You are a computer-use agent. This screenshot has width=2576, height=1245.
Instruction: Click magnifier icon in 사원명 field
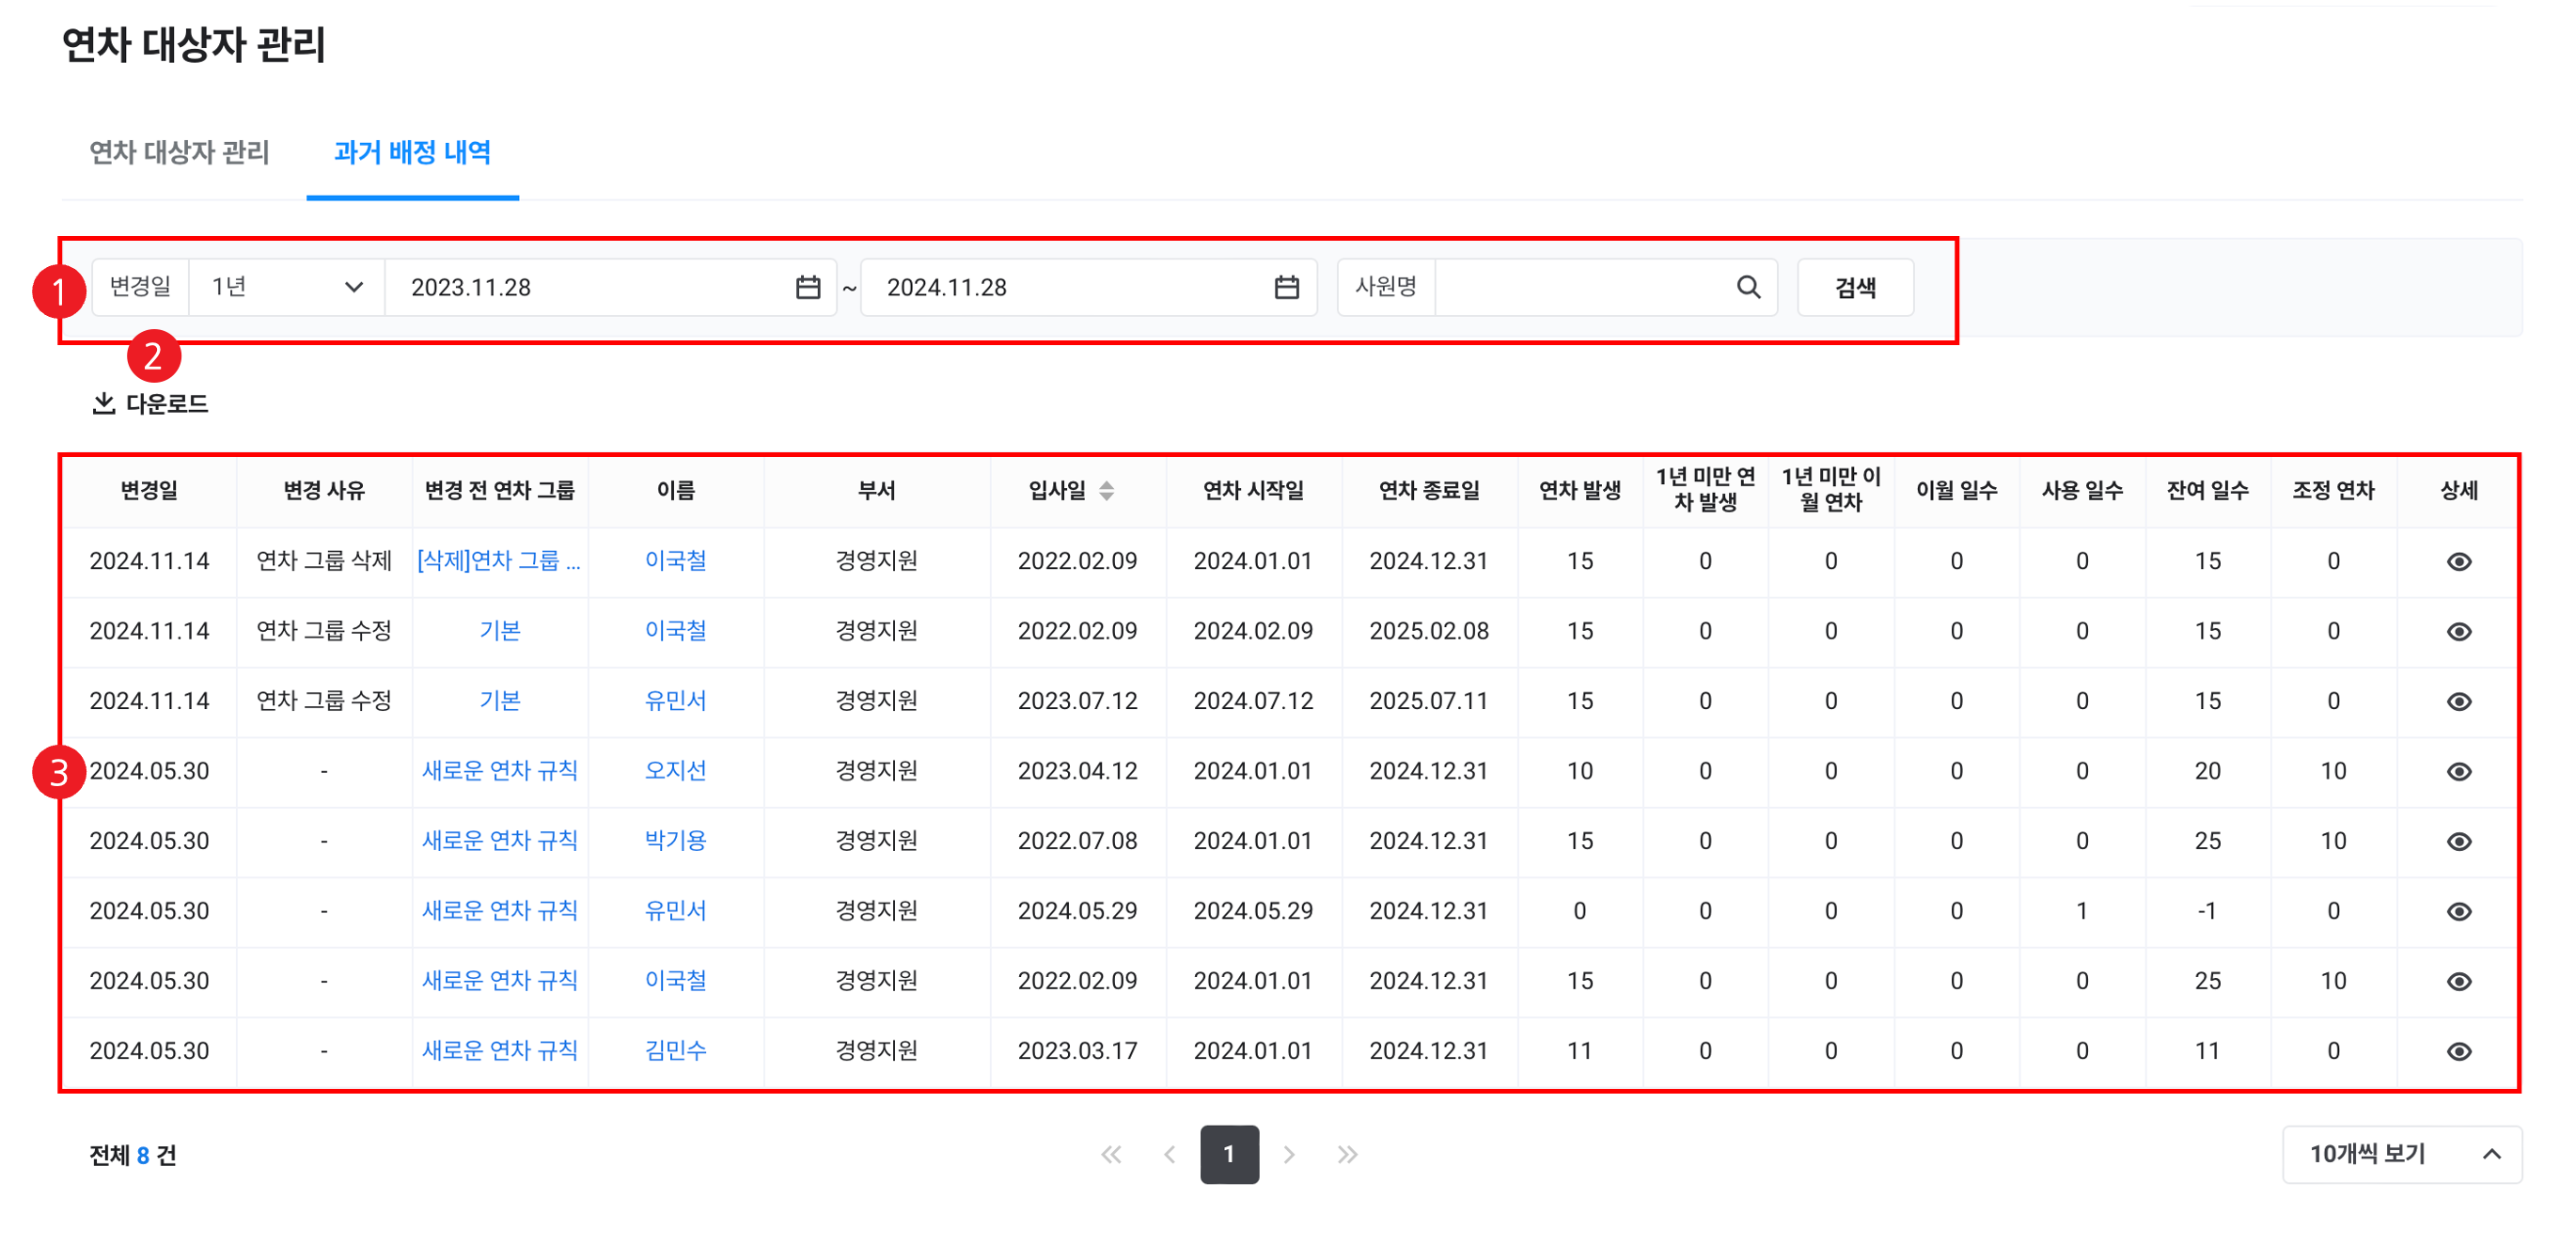click(x=1748, y=288)
